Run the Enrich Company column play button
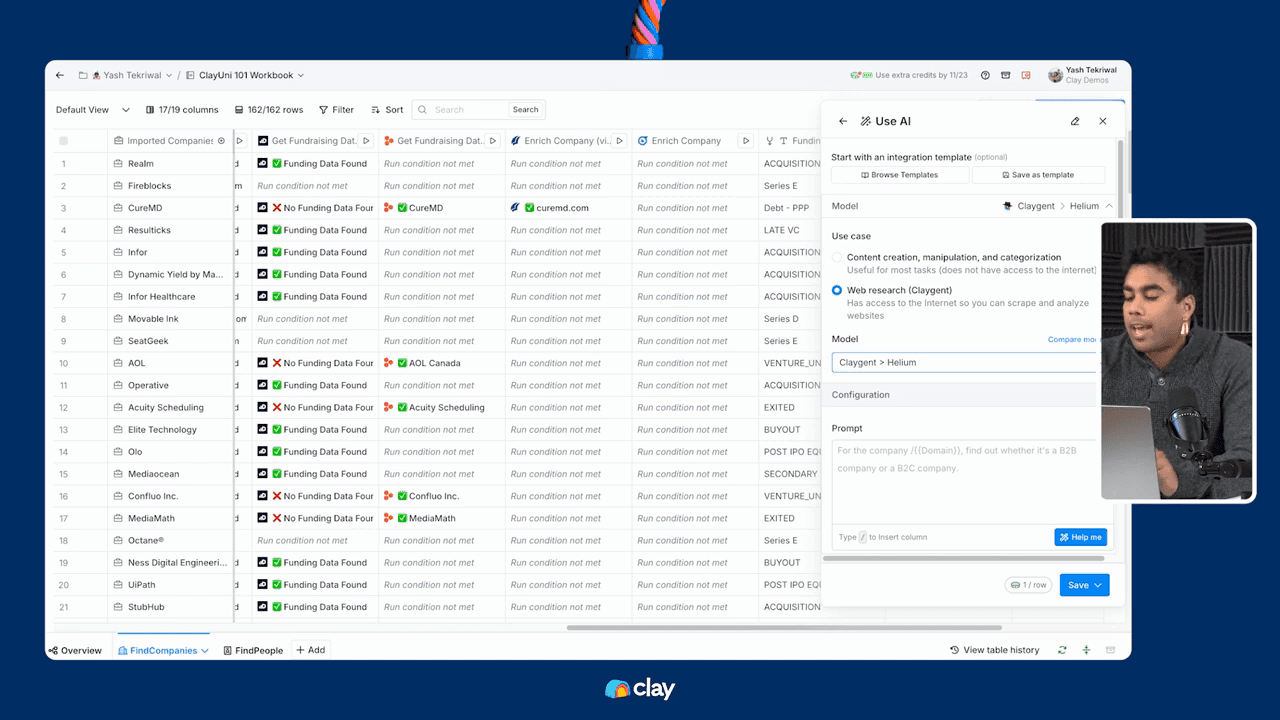Image resolution: width=1280 pixels, height=720 pixels. [746, 141]
